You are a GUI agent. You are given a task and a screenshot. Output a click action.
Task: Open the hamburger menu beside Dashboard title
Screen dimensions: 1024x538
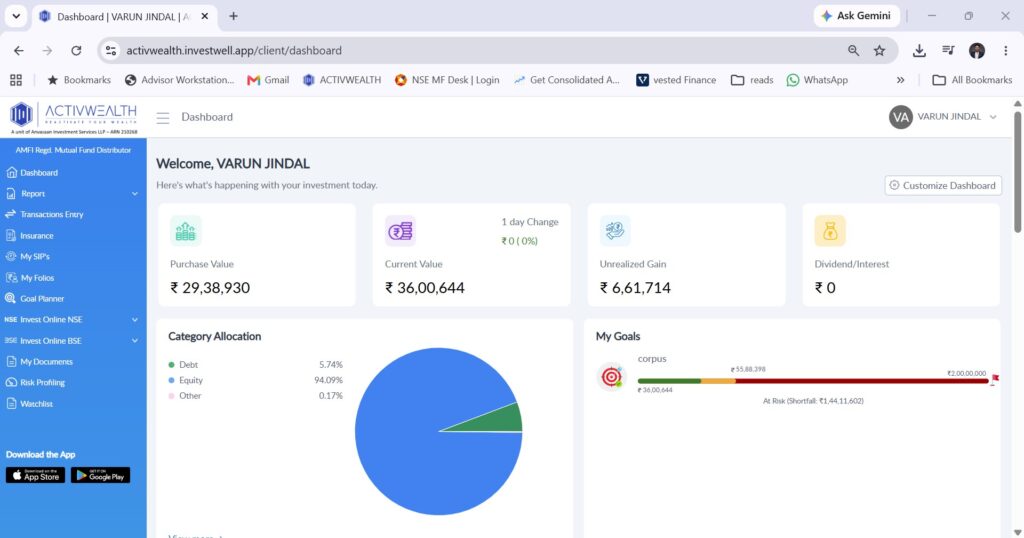click(163, 118)
